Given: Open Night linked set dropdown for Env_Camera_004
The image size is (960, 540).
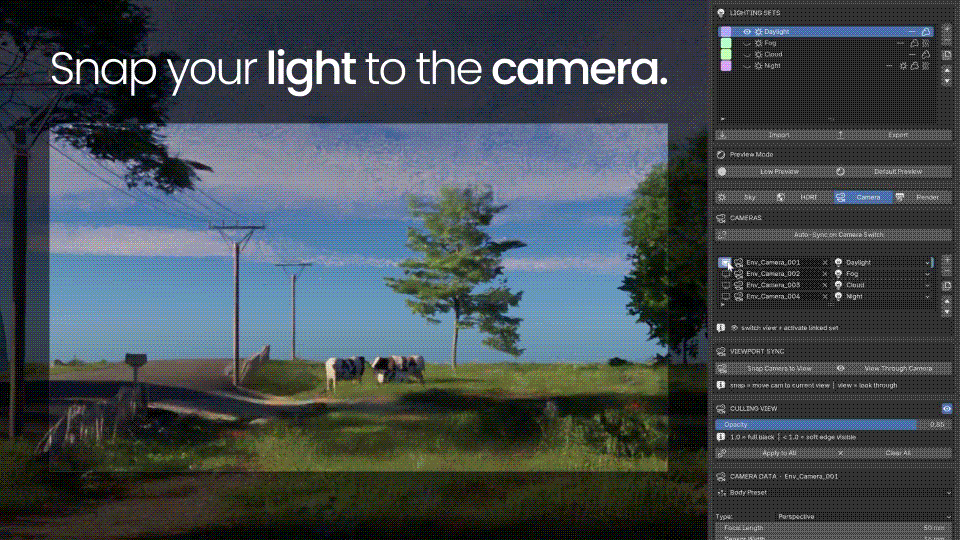Looking at the screenshot, I should click(883, 296).
